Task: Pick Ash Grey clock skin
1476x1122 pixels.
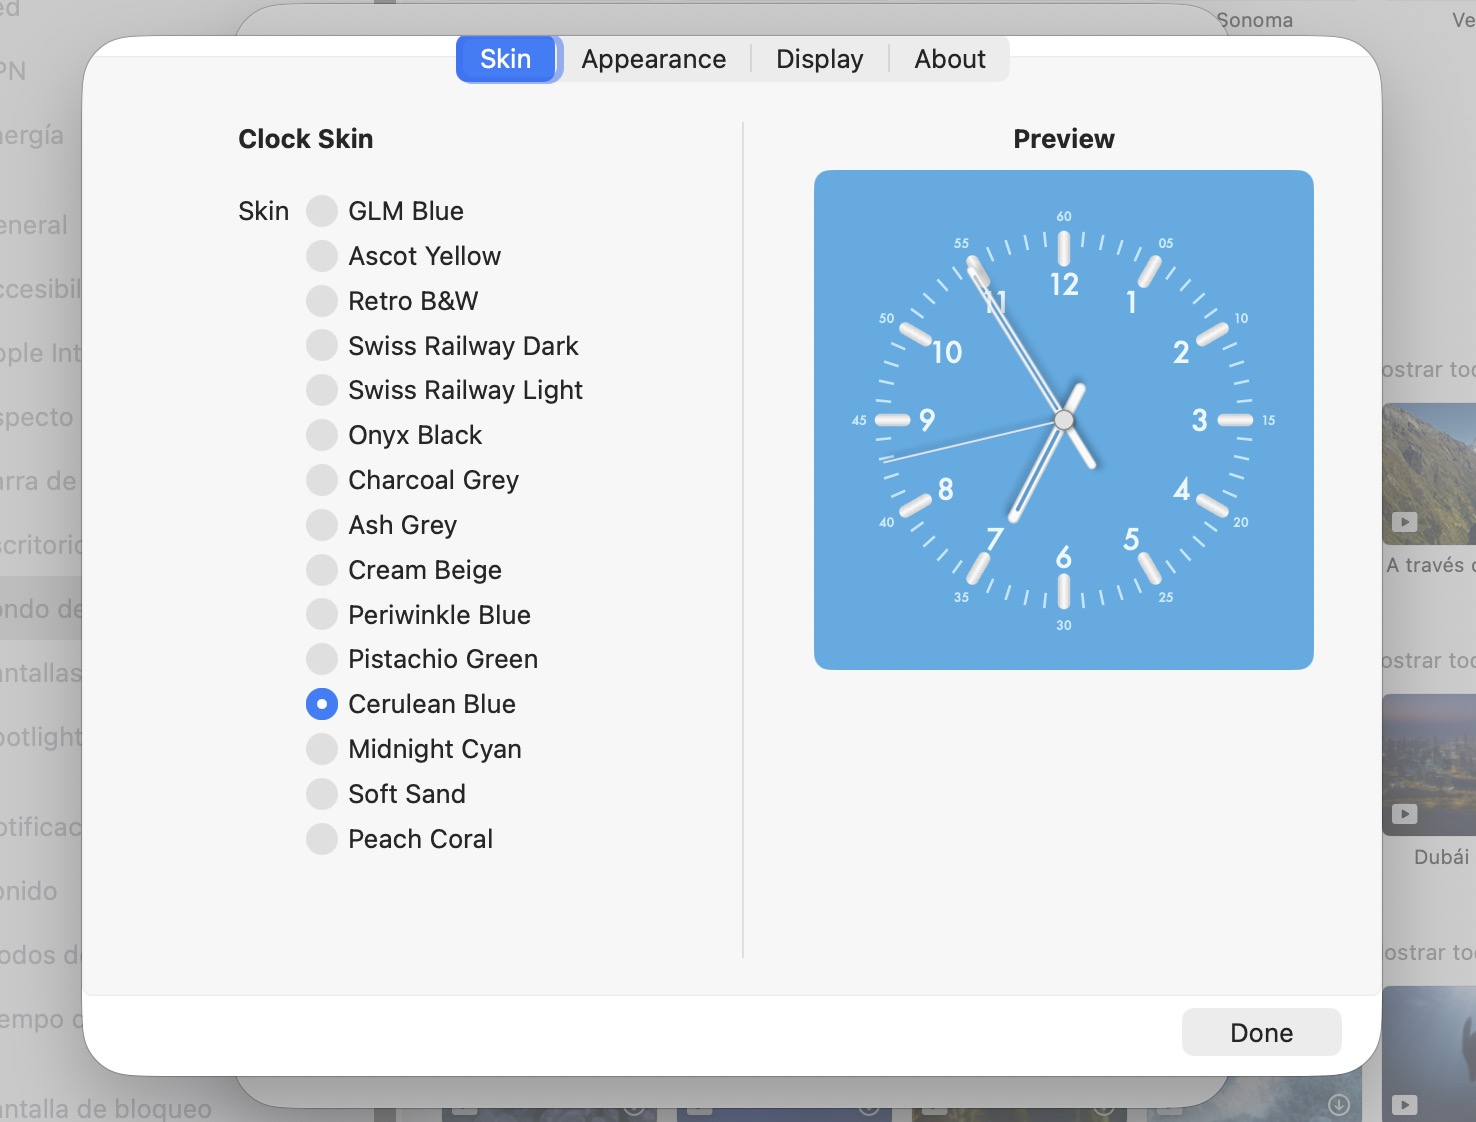Action: click(x=322, y=525)
